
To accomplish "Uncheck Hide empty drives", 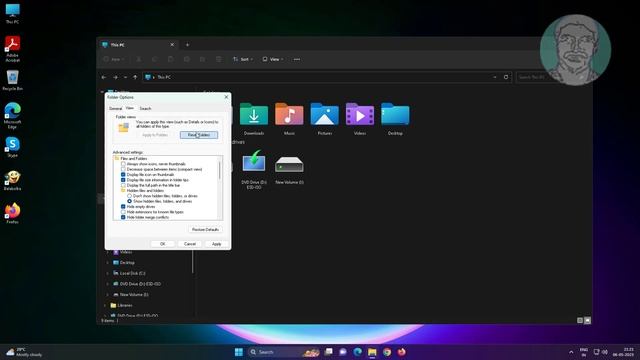I will coord(123,207).
